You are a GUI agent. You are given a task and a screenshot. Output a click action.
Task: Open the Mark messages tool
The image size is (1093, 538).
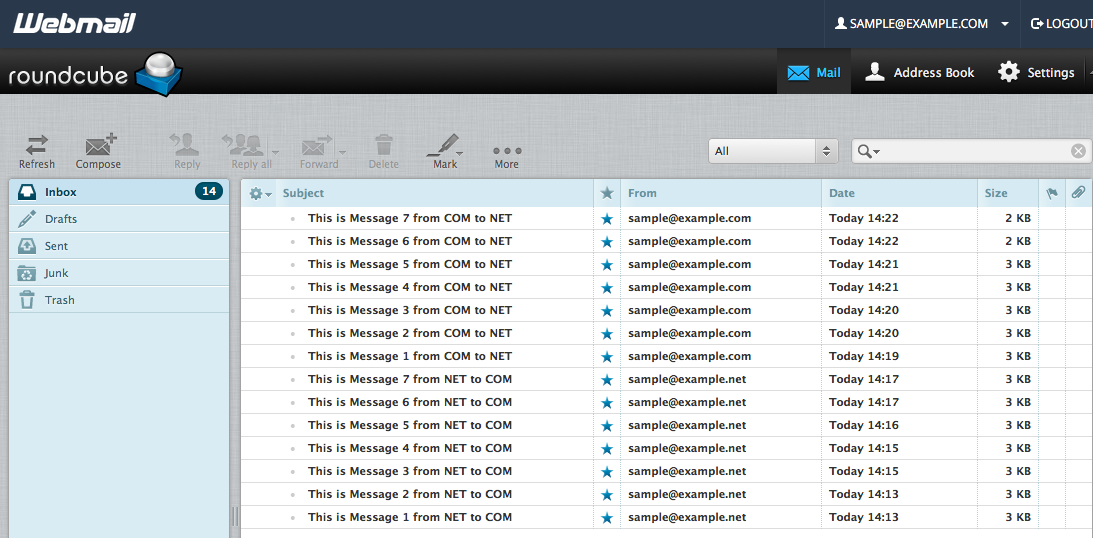[445, 152]
